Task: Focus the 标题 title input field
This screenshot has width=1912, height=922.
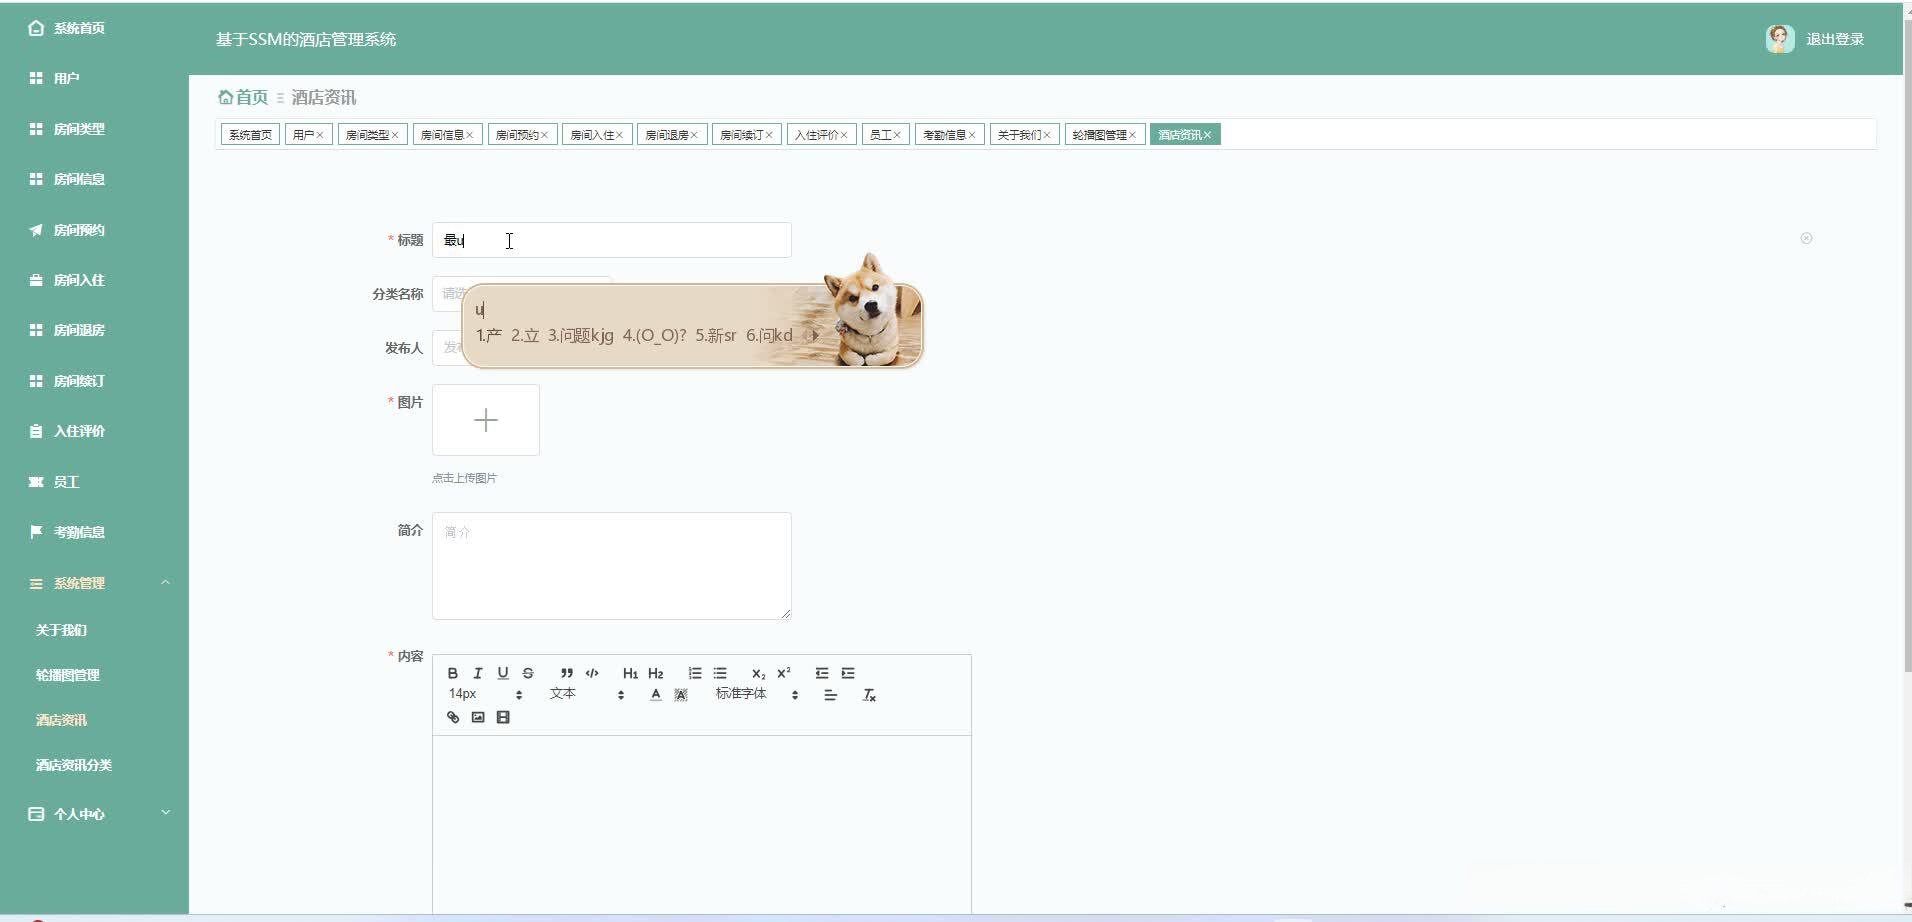Action: point(612,240)
